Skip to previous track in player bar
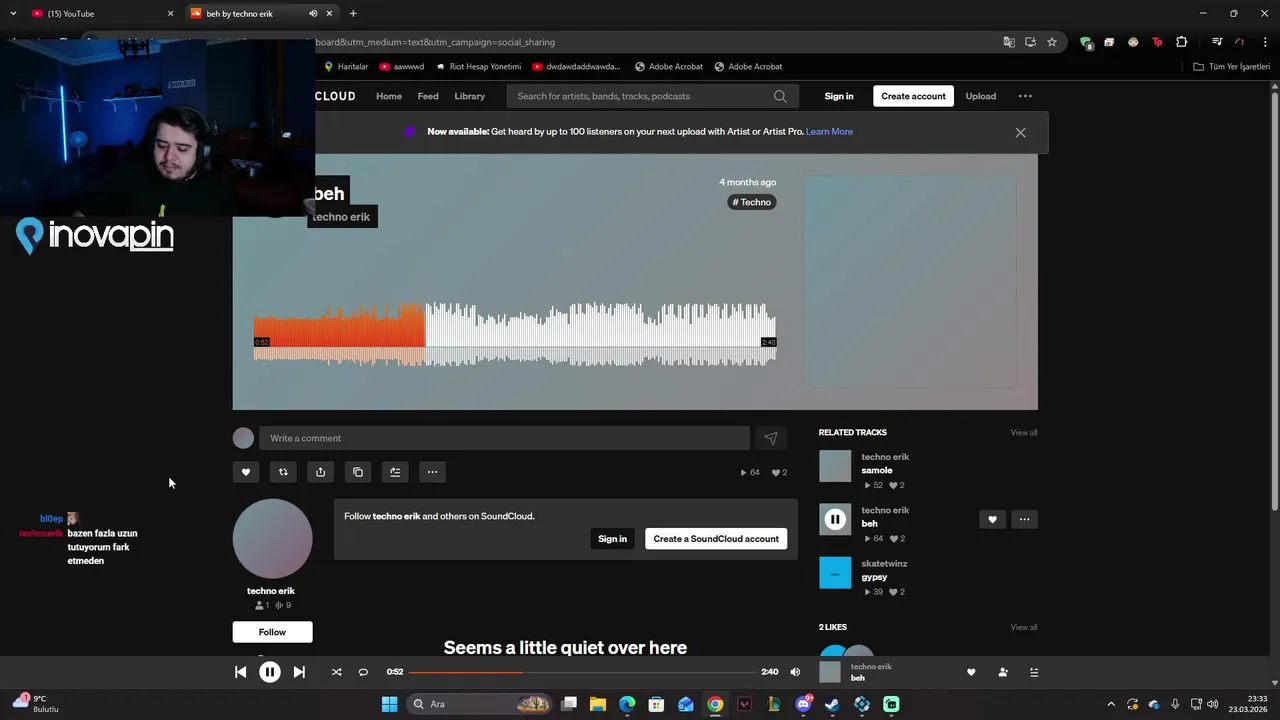Image resolution: width=1280 pixels, height=720 pixels. (240, 672)
